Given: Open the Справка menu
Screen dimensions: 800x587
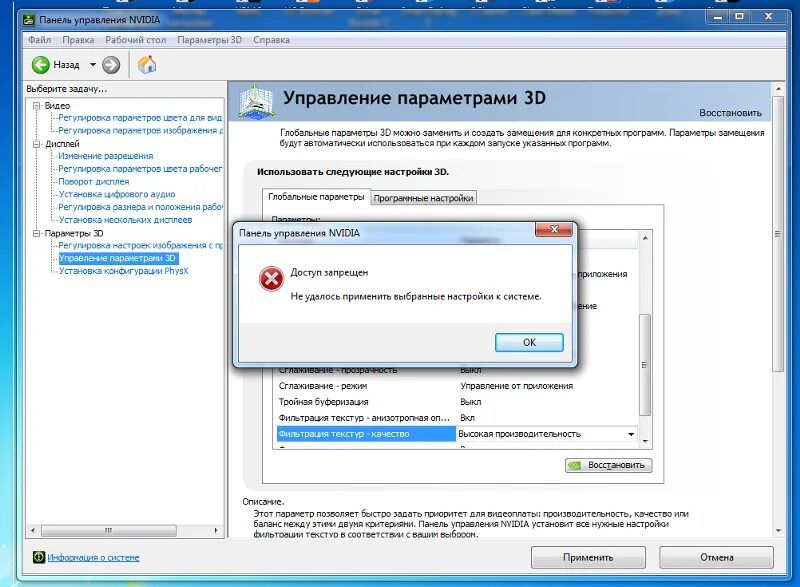Looking at the screenshot, I should tap(271, 40).
